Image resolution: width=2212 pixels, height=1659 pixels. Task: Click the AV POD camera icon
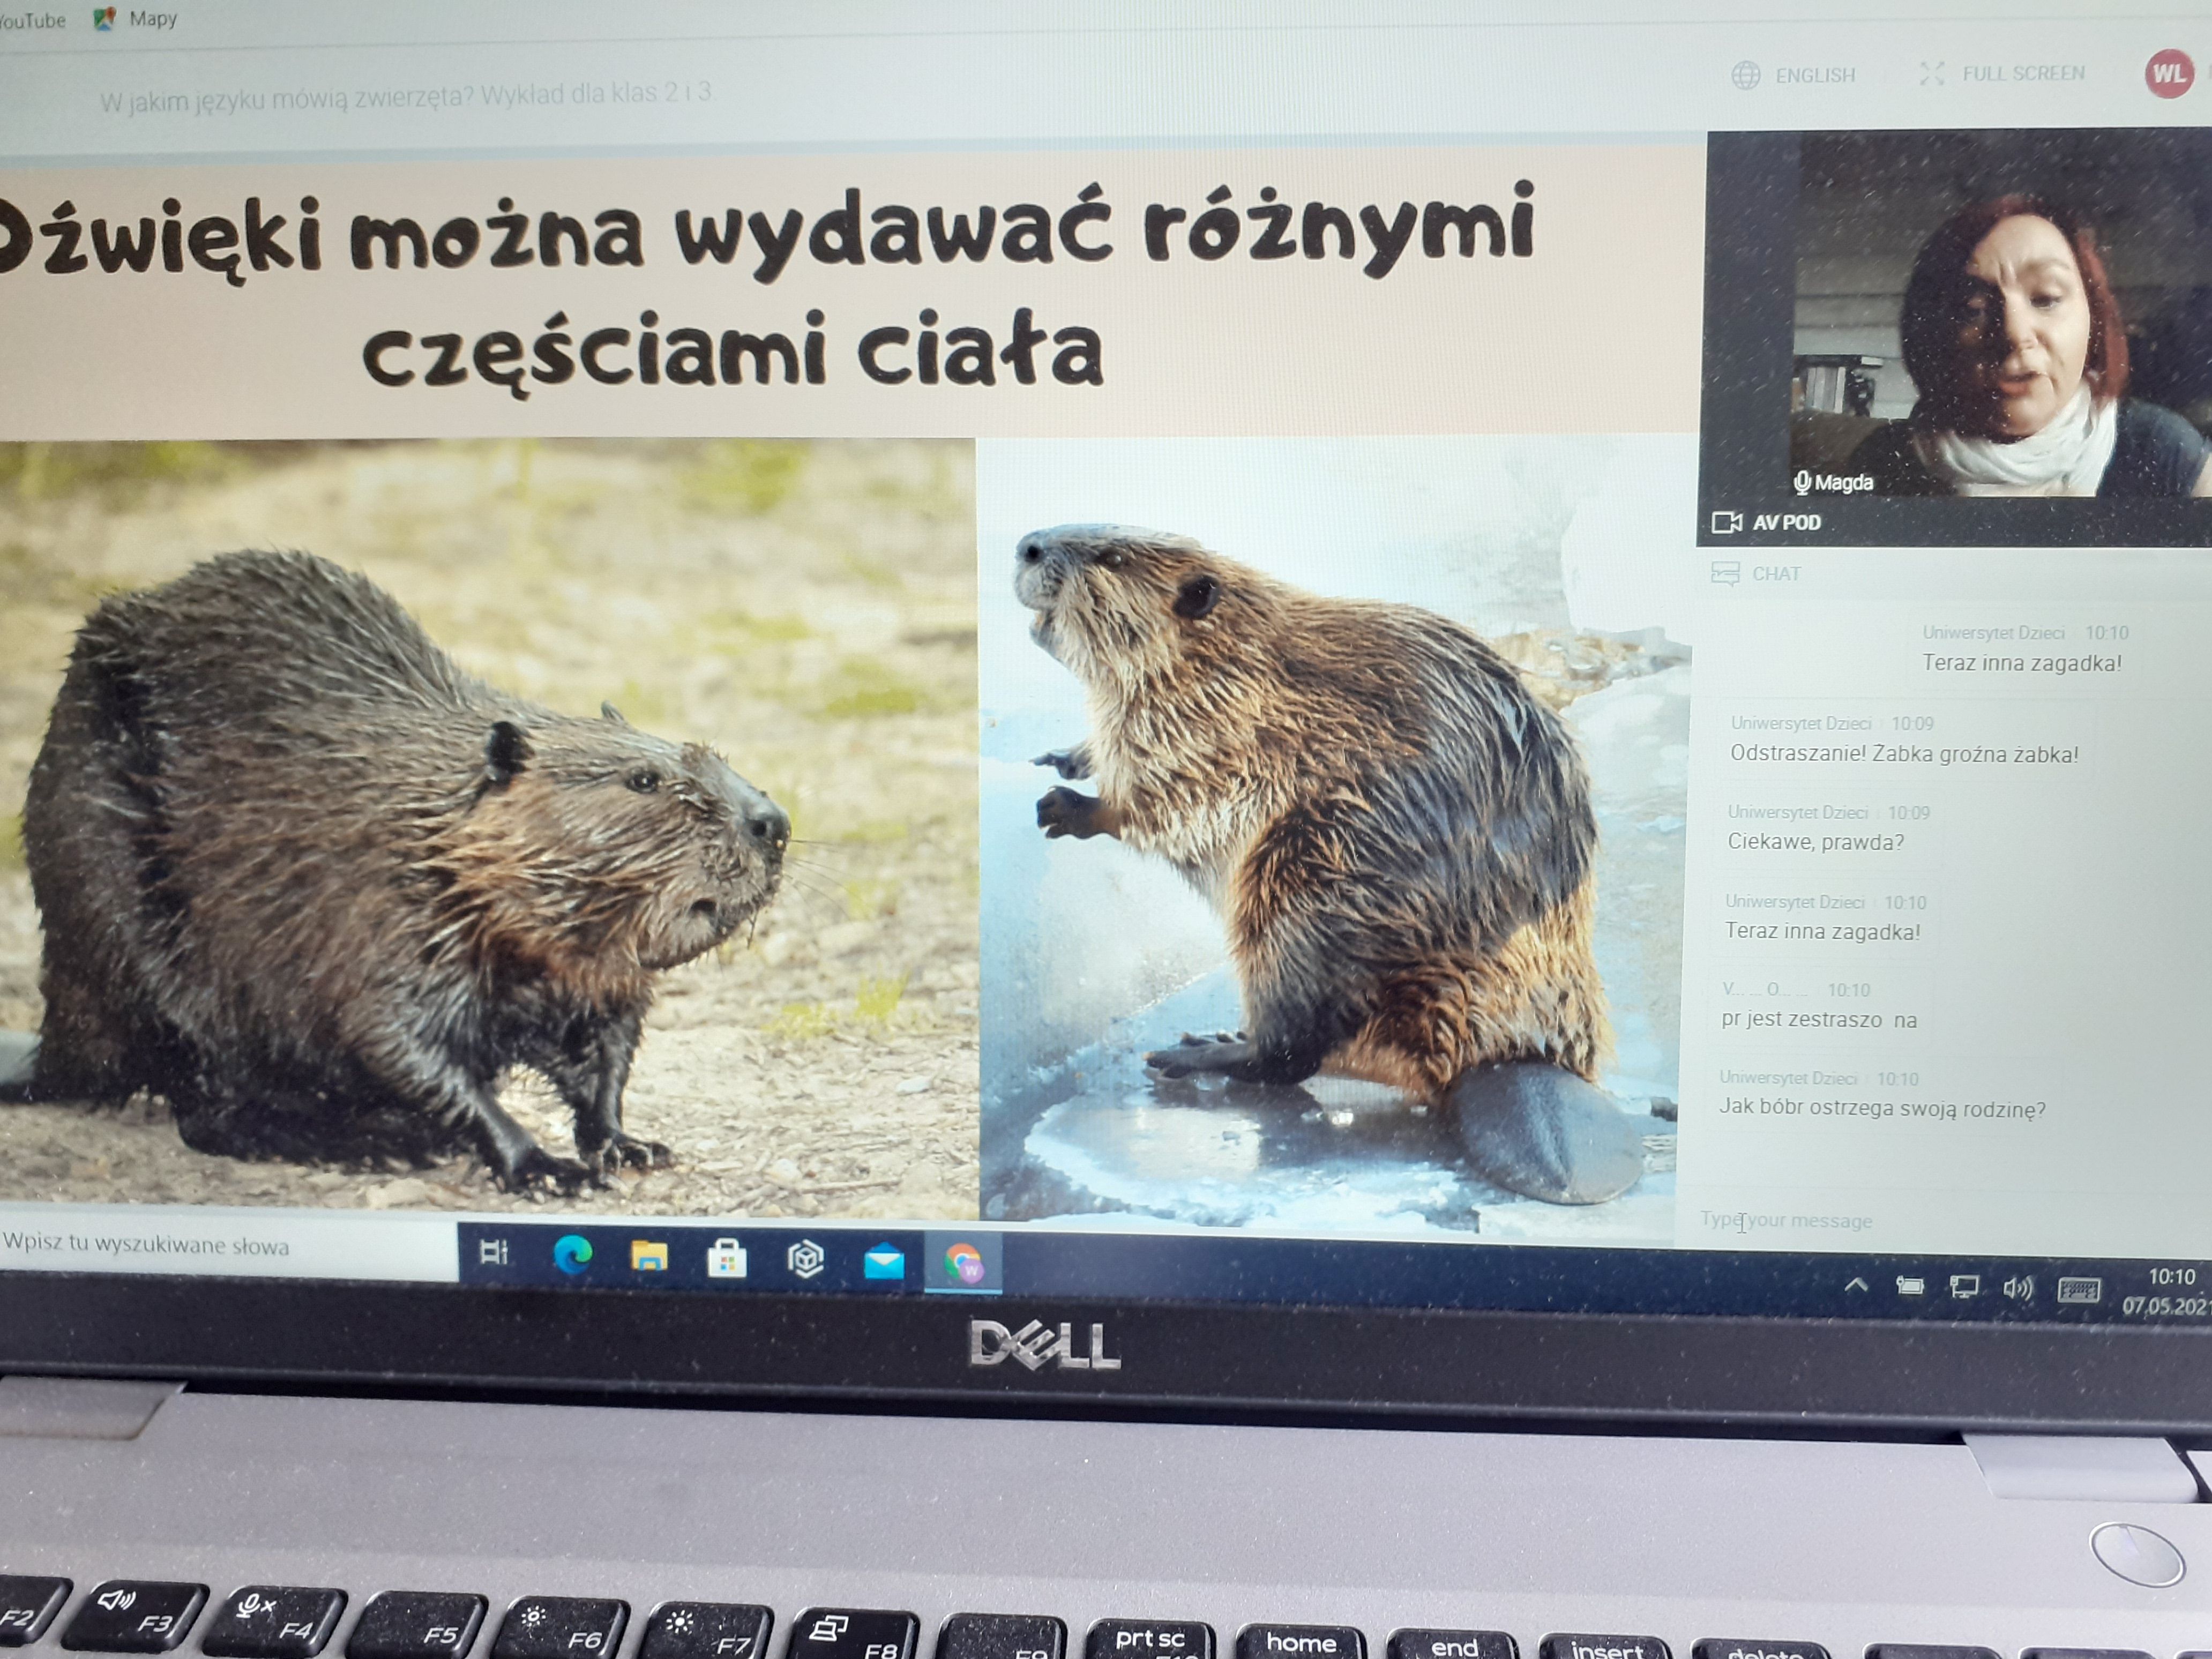[1727, 522]
